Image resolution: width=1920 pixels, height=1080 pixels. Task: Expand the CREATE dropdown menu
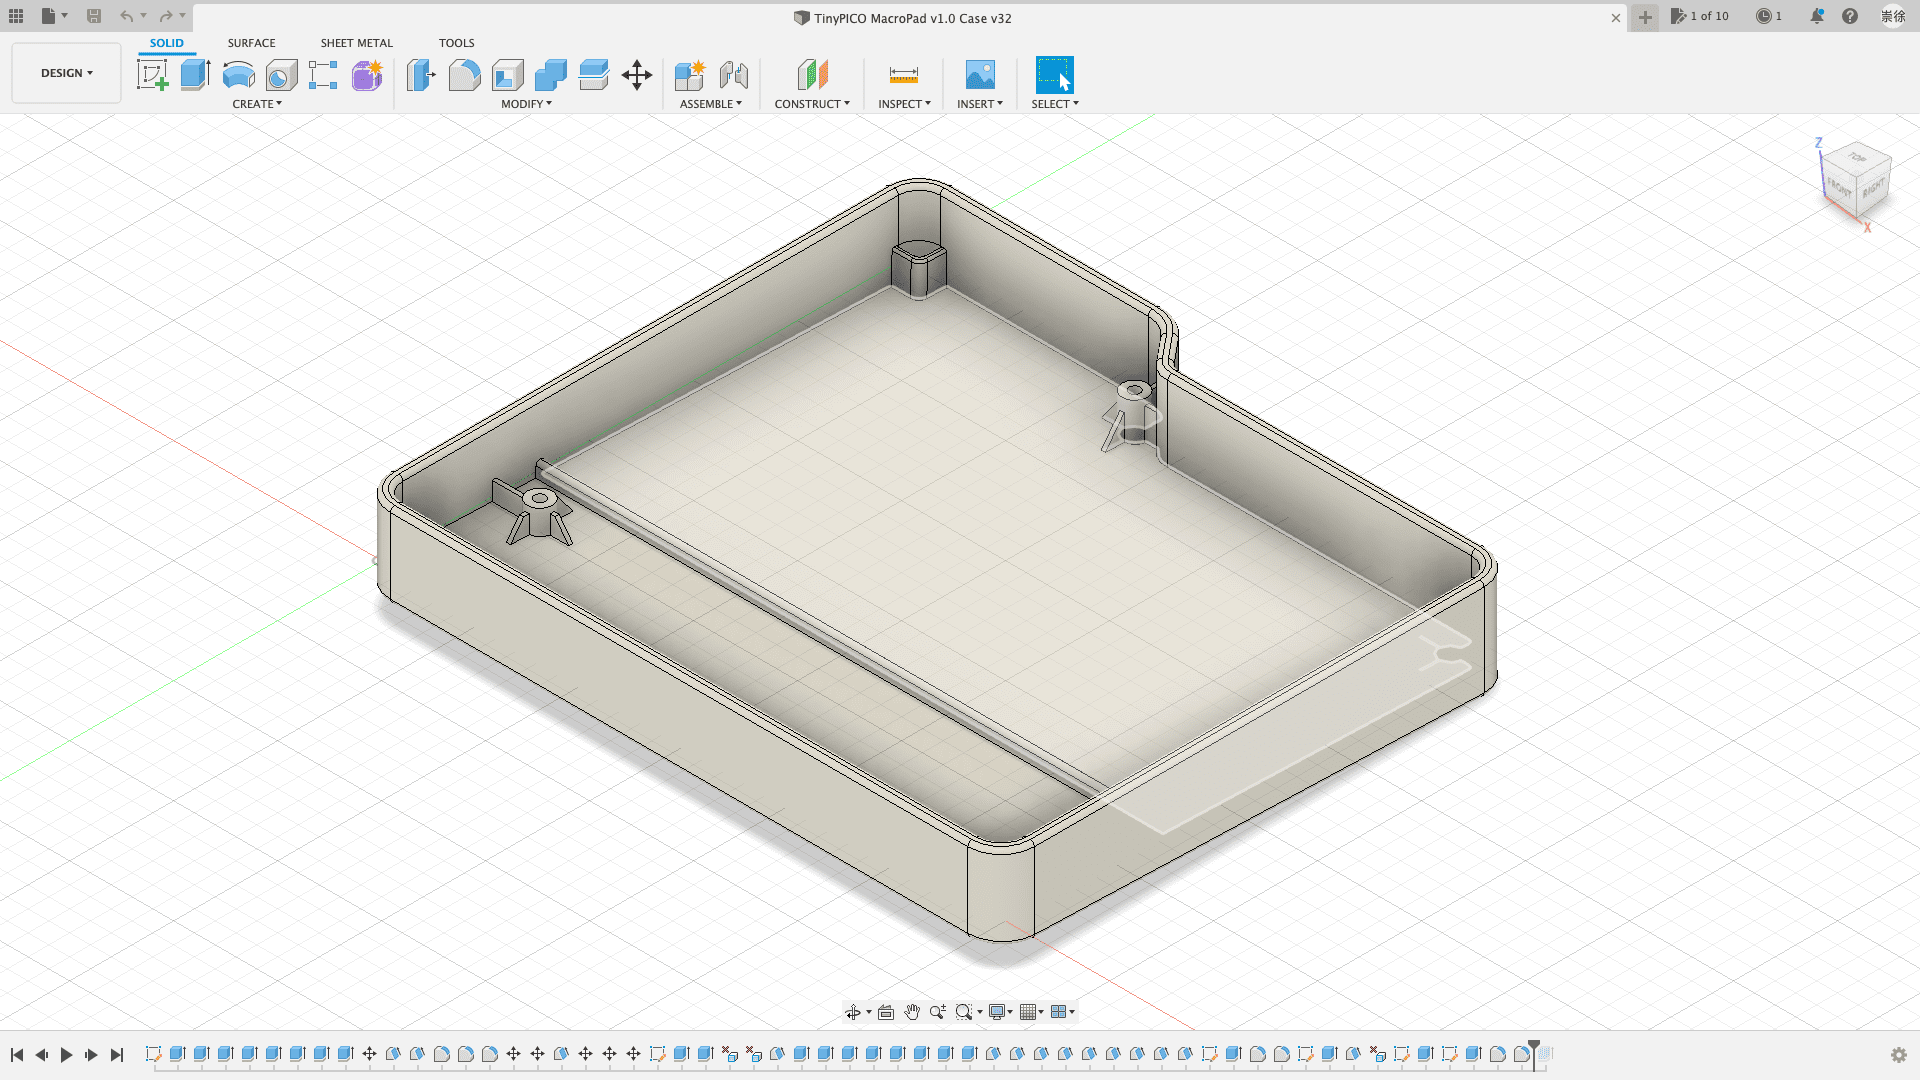(257, 103)
